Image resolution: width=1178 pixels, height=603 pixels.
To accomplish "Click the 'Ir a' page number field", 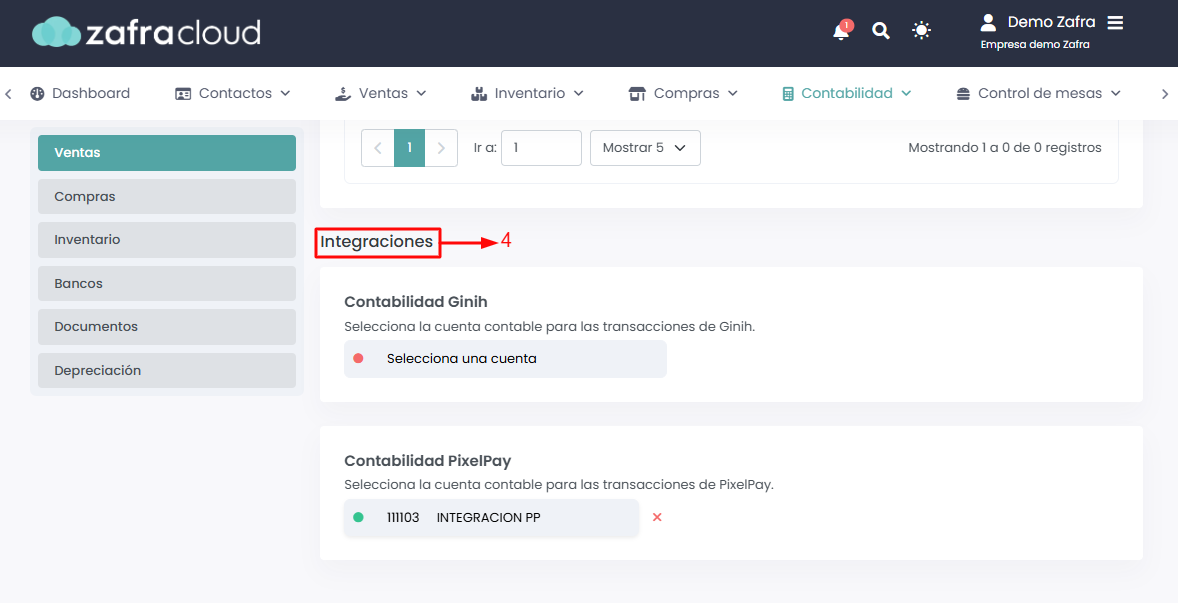I will [x=541, y=148].
